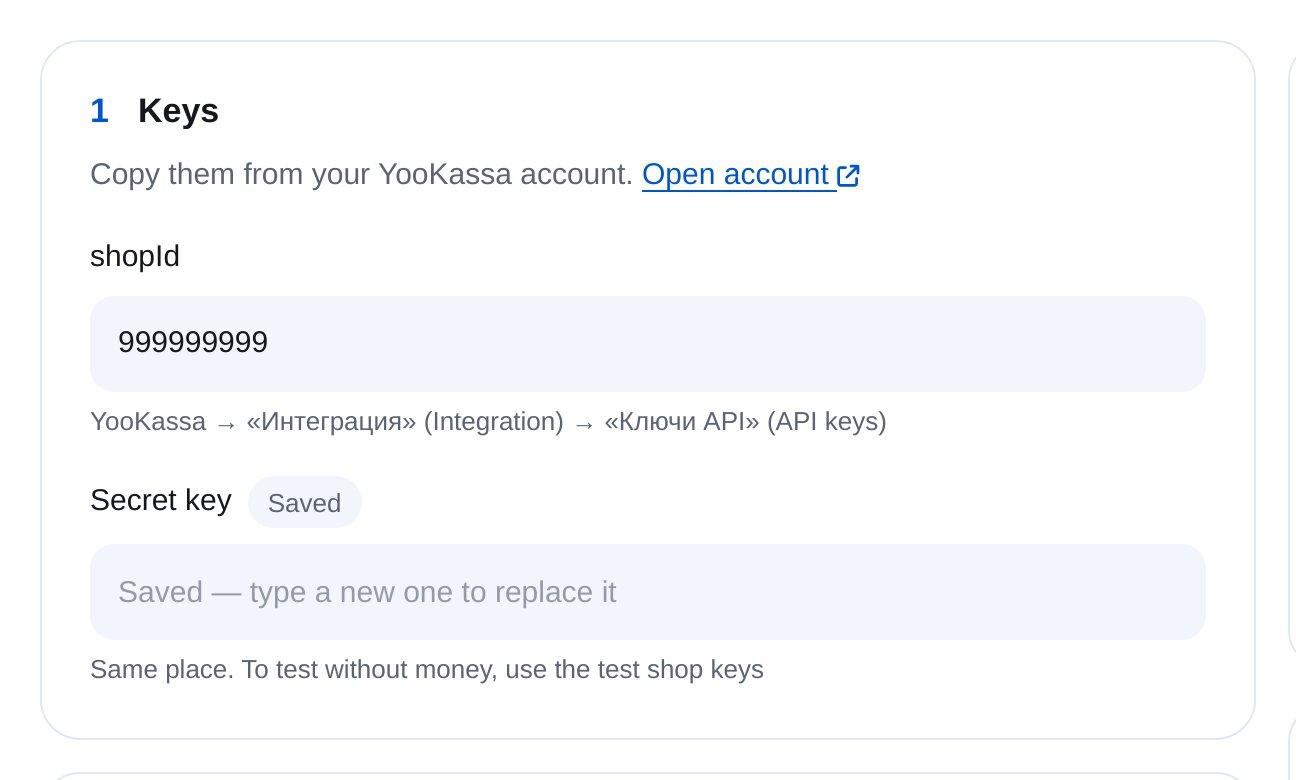Click the 'Secret key' field label
The height and width of the screenshot is (780, 1296).
161,500
